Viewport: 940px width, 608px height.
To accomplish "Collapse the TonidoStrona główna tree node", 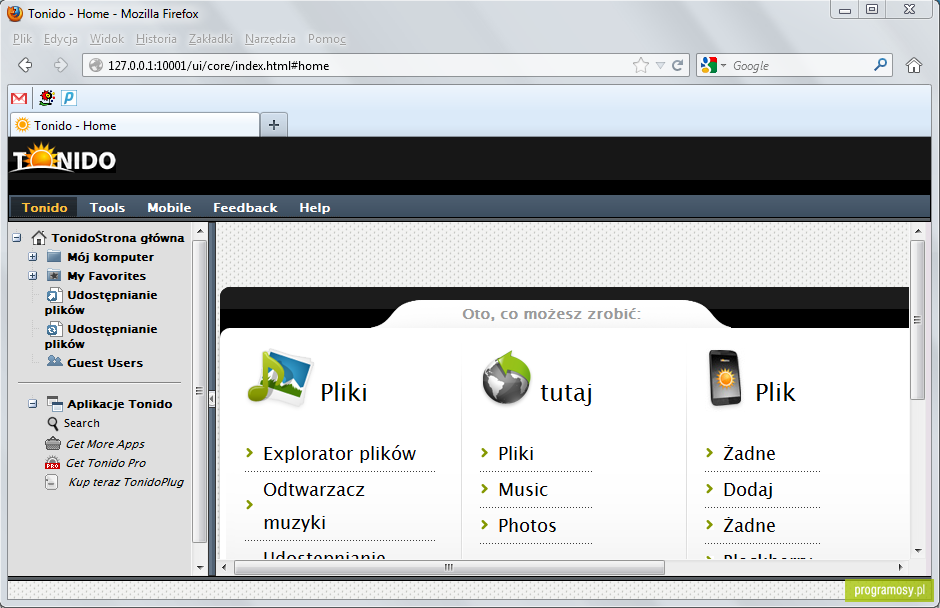I will click(17, 238).
